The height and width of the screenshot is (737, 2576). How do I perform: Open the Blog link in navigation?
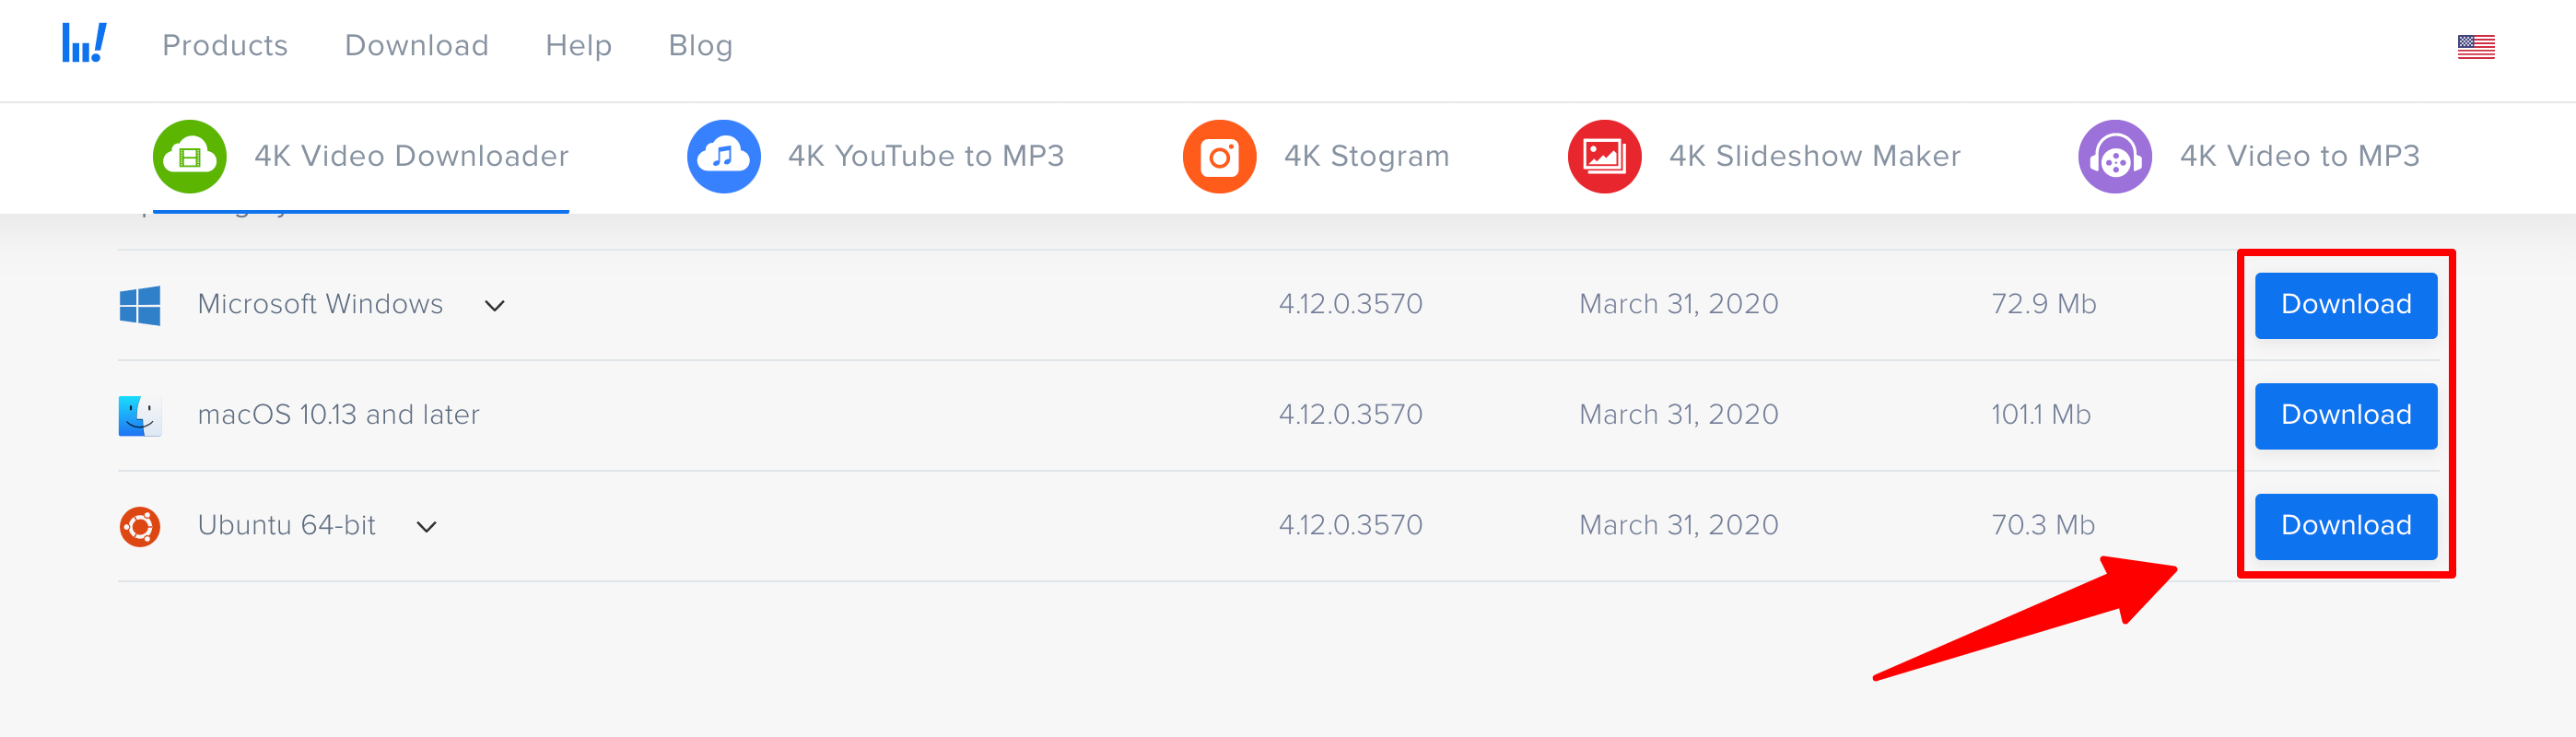click(x=700, y=46)
